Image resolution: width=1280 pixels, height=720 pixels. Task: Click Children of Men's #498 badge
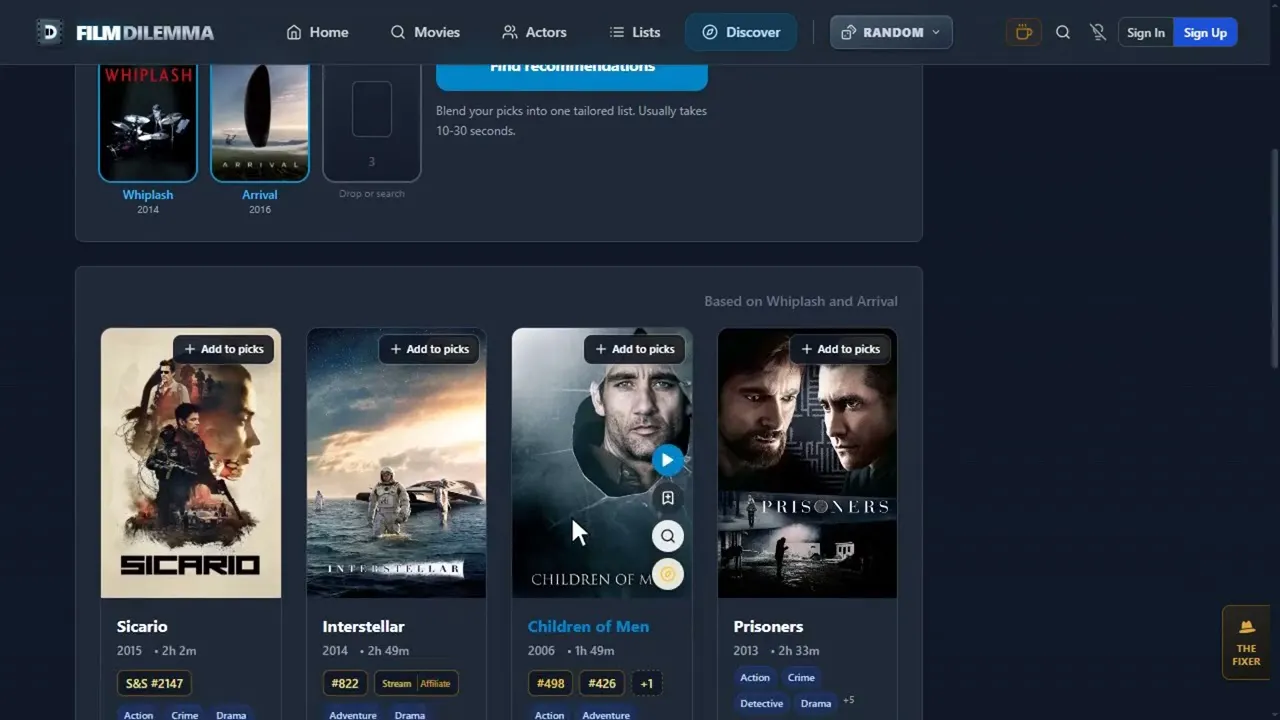click(x=550, y=684)
